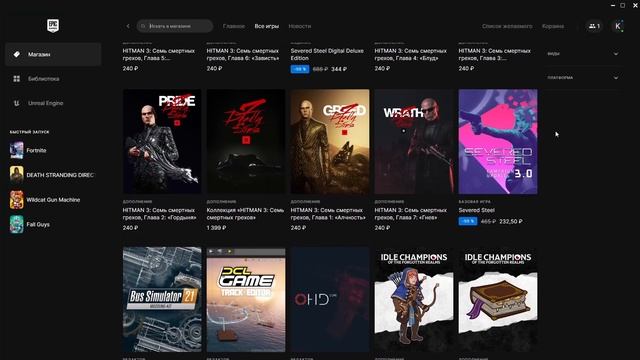Launch Fall Guys from quick launch

pos(53,224)
